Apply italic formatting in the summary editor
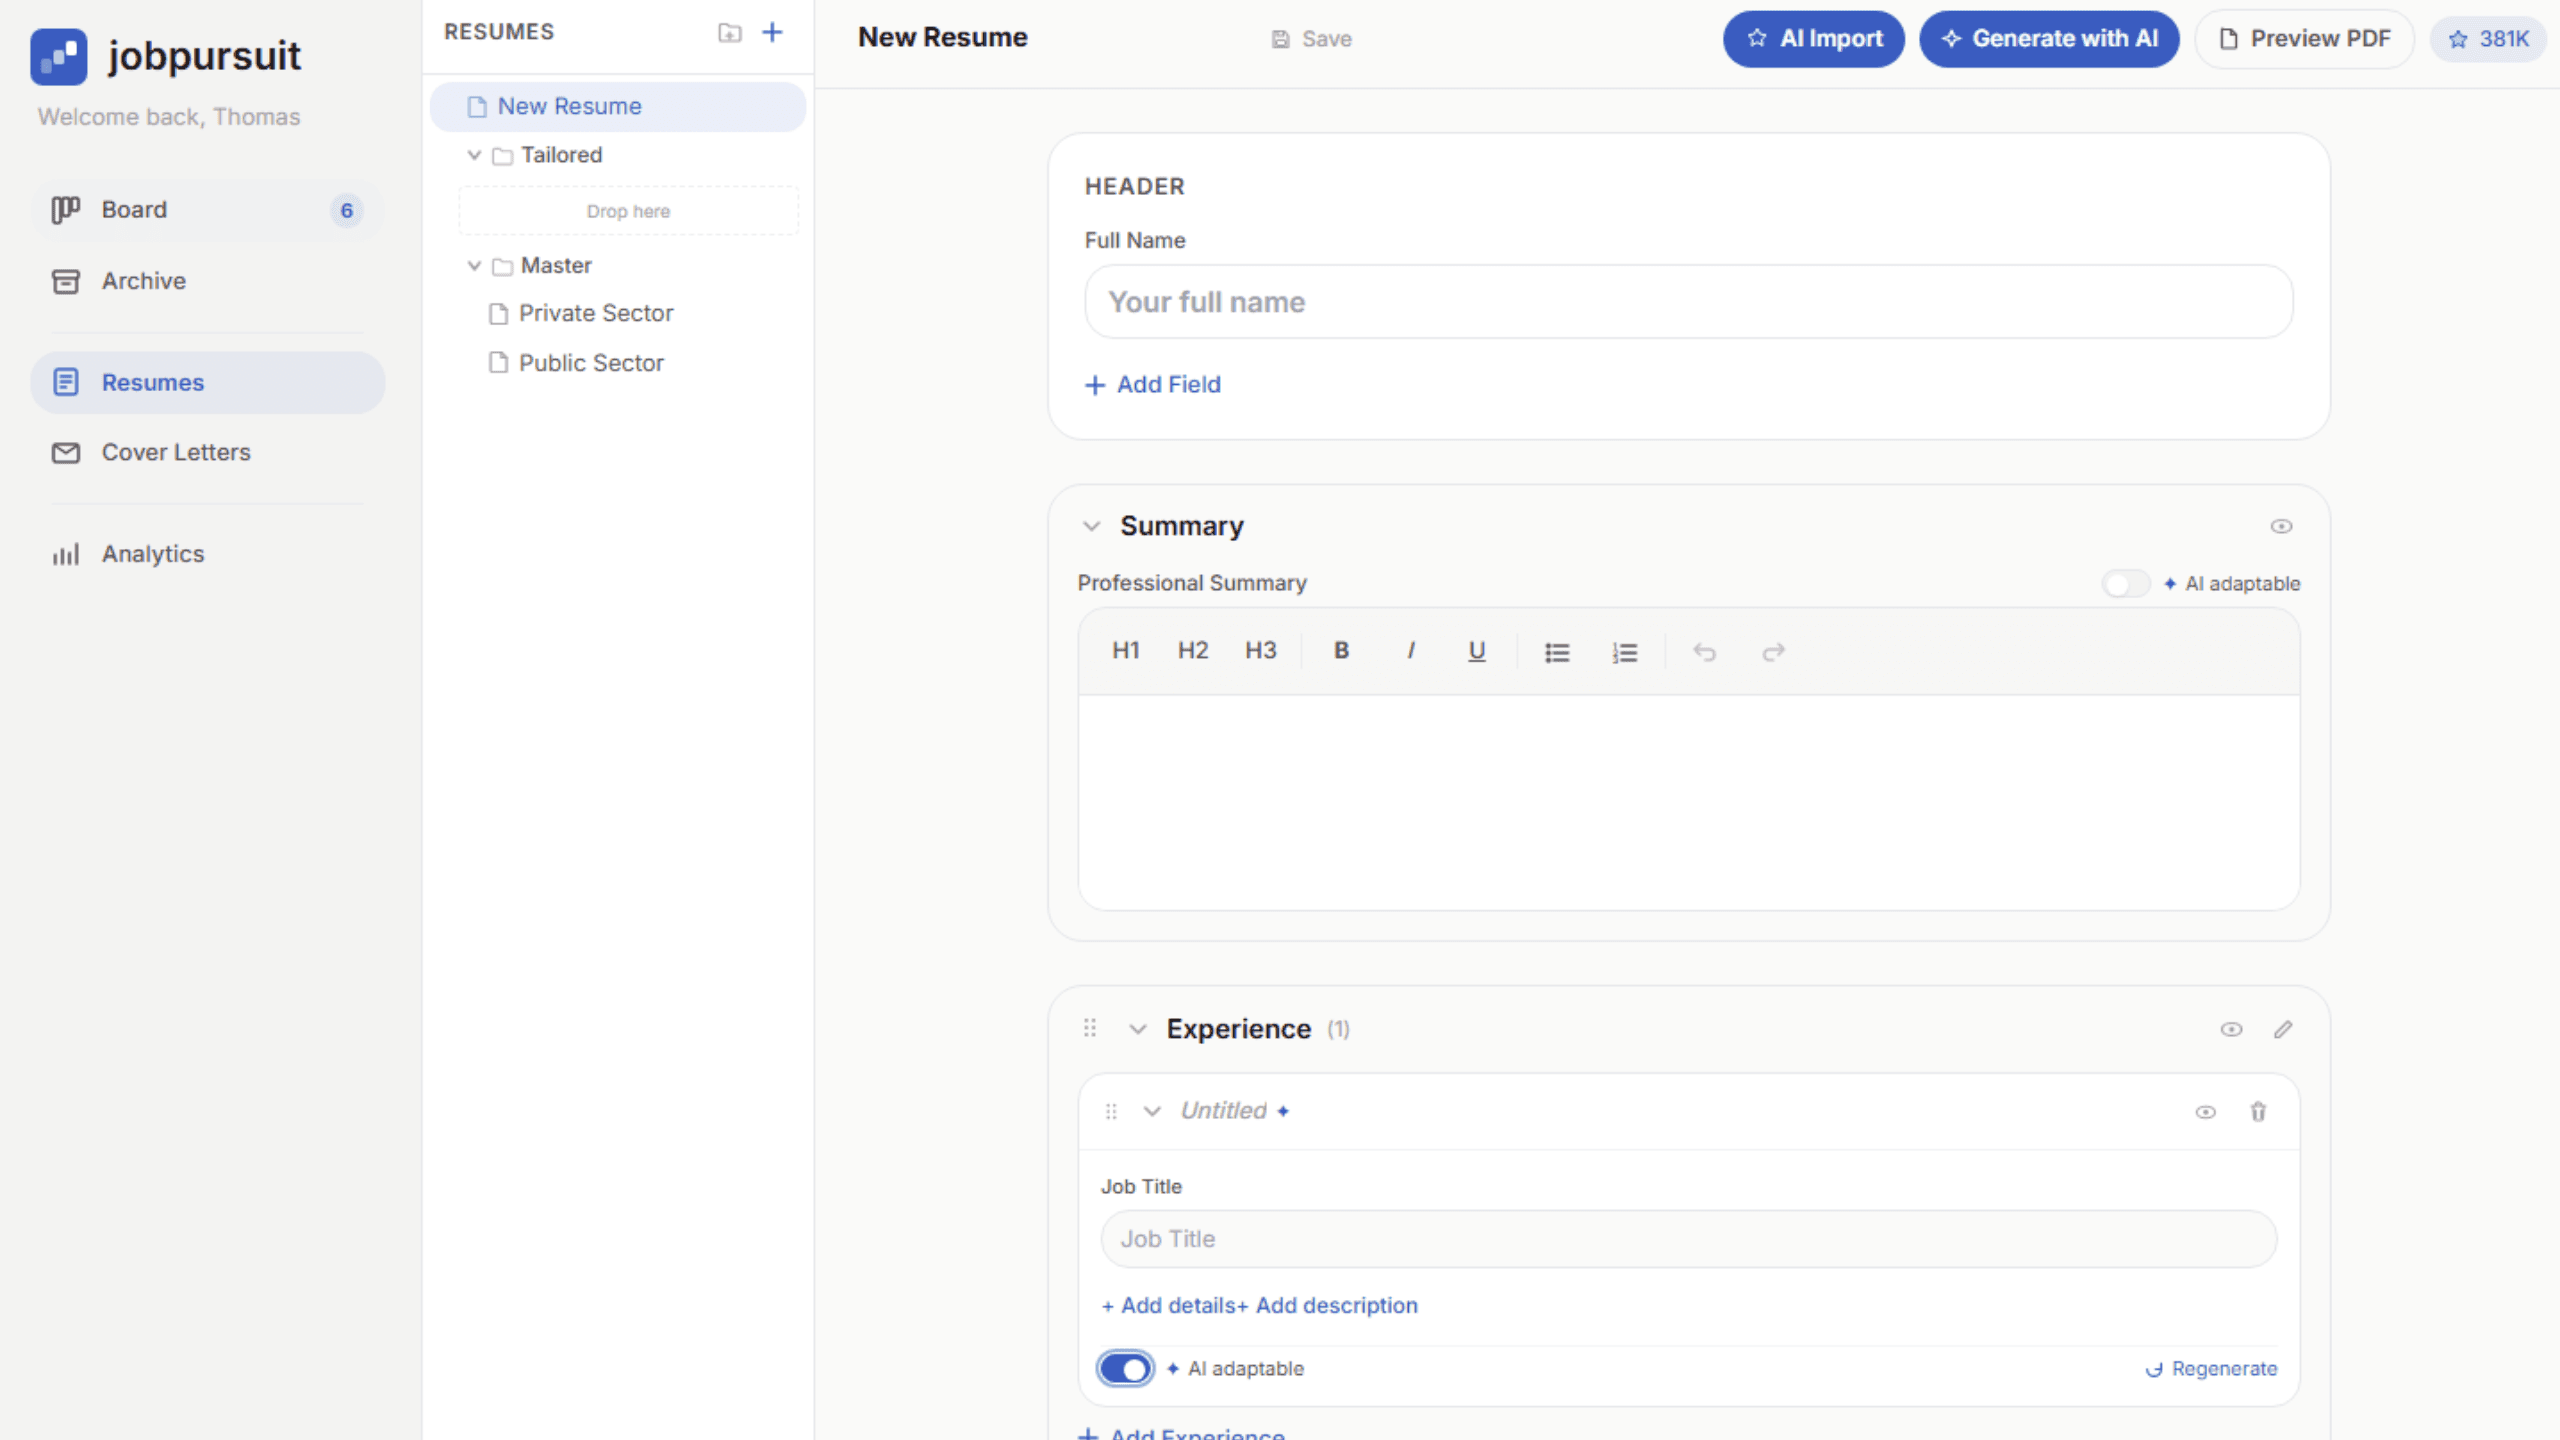 pos(1411,650)
